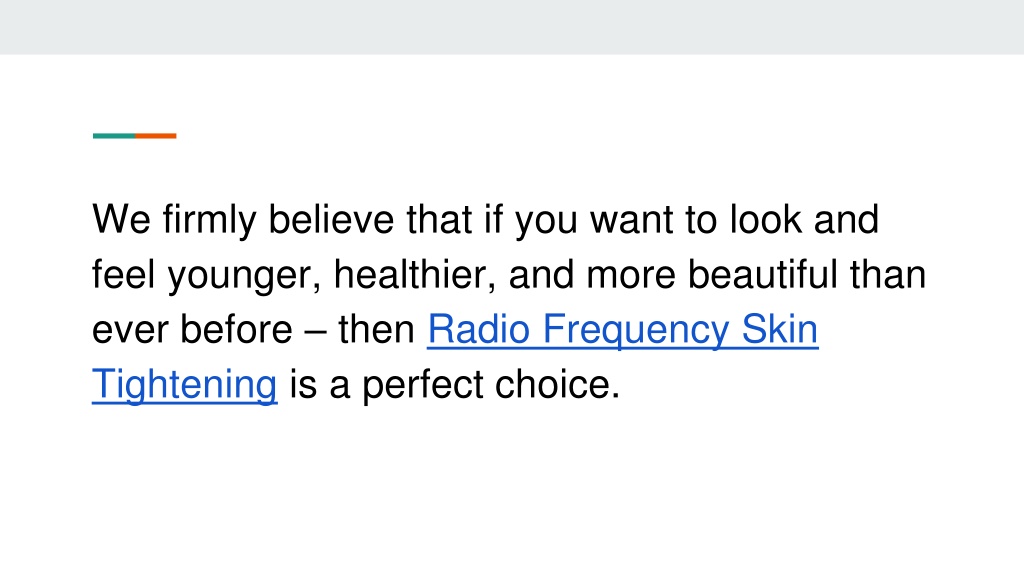Click the word 'younger,' in second line
The height and width of the screenshot is (576, 1024).
pyautogui.click(x=245, y=276)
